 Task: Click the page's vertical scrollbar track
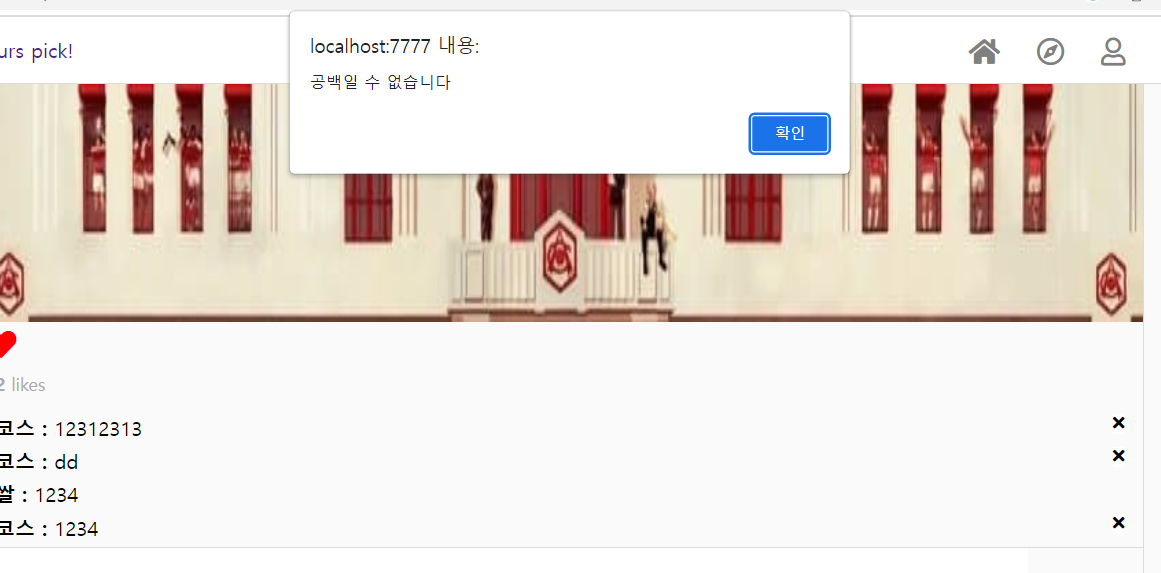pos(1152,326)
